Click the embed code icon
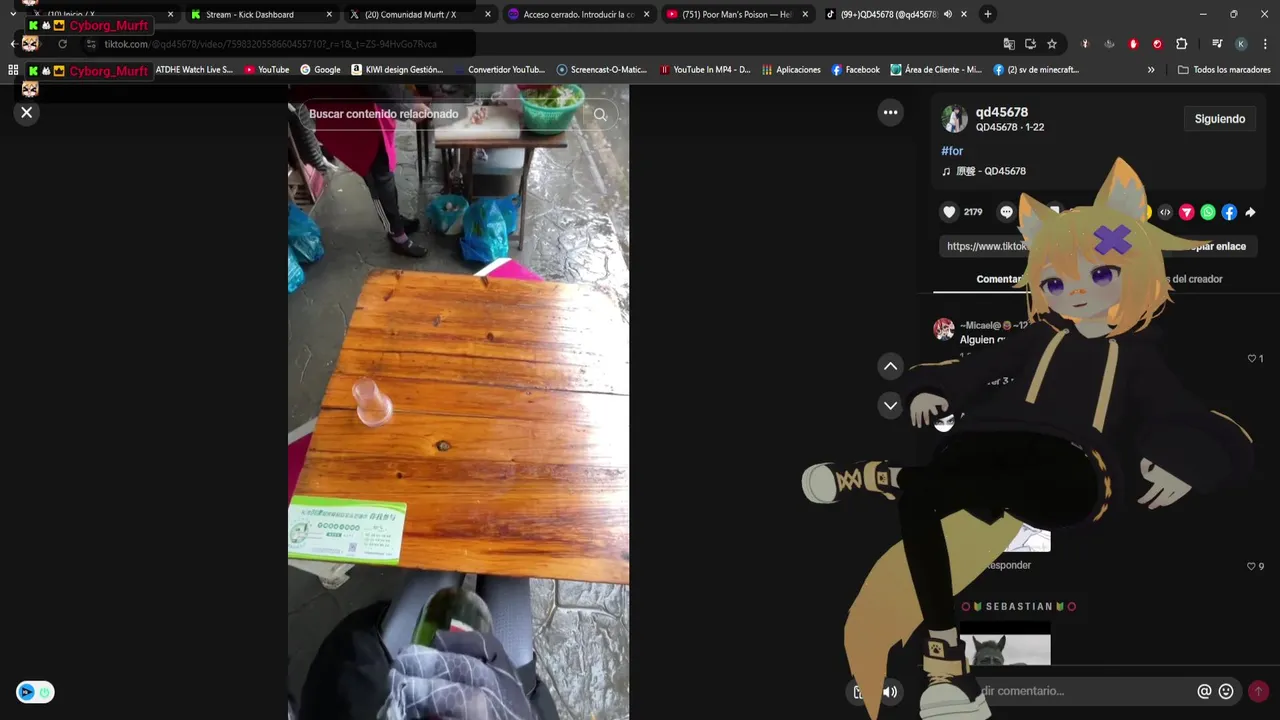This screenshot has width=1280, height=720. click(x=1165, y=212)
